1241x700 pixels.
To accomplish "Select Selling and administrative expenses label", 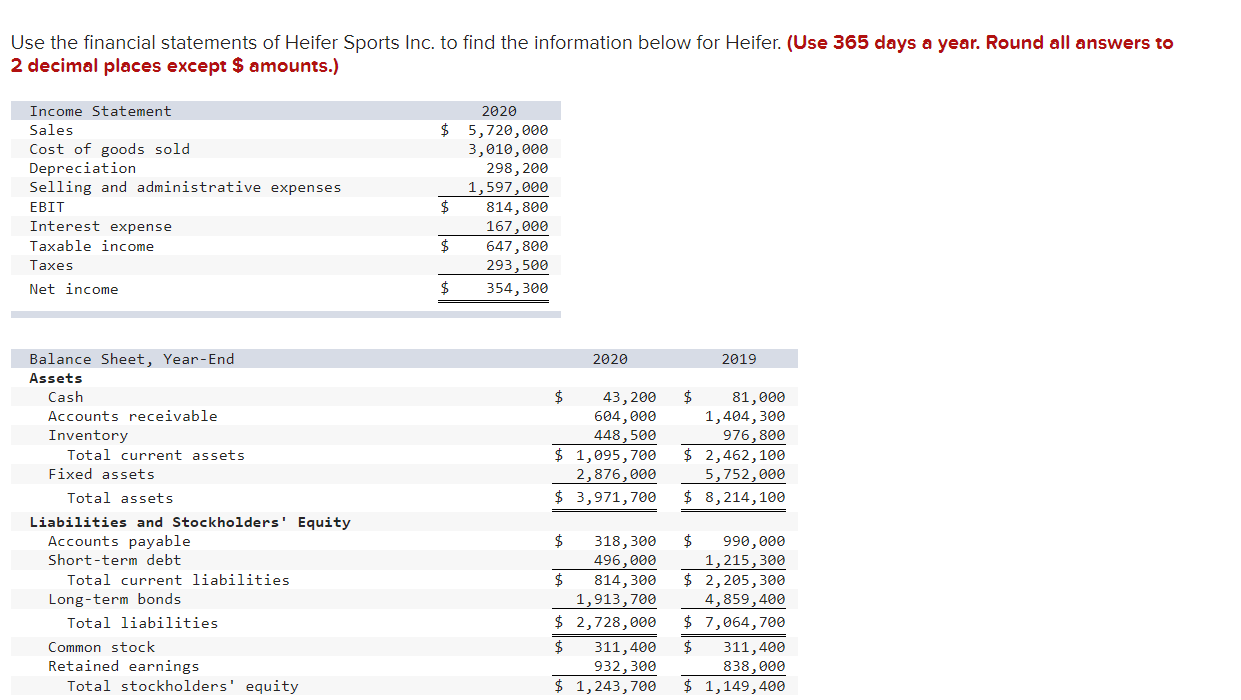I will (x=185, y=187).
